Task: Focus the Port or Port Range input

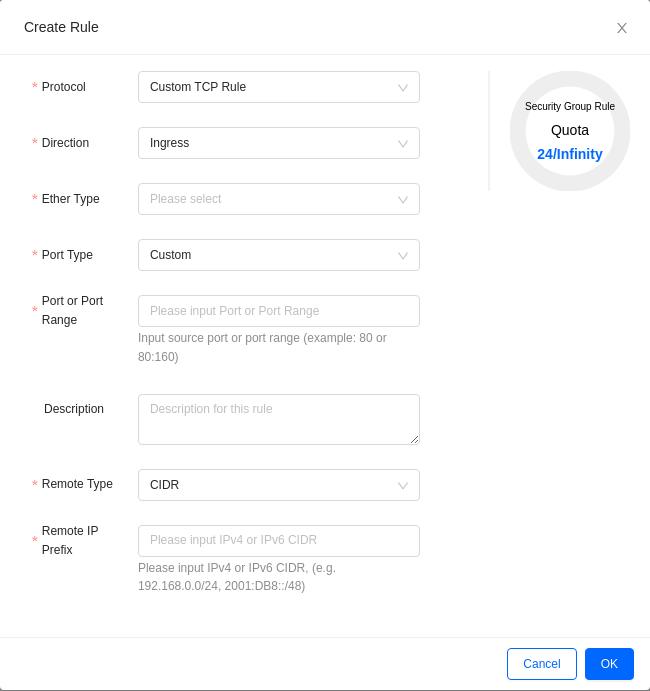Action: click(x=279, y=311)
